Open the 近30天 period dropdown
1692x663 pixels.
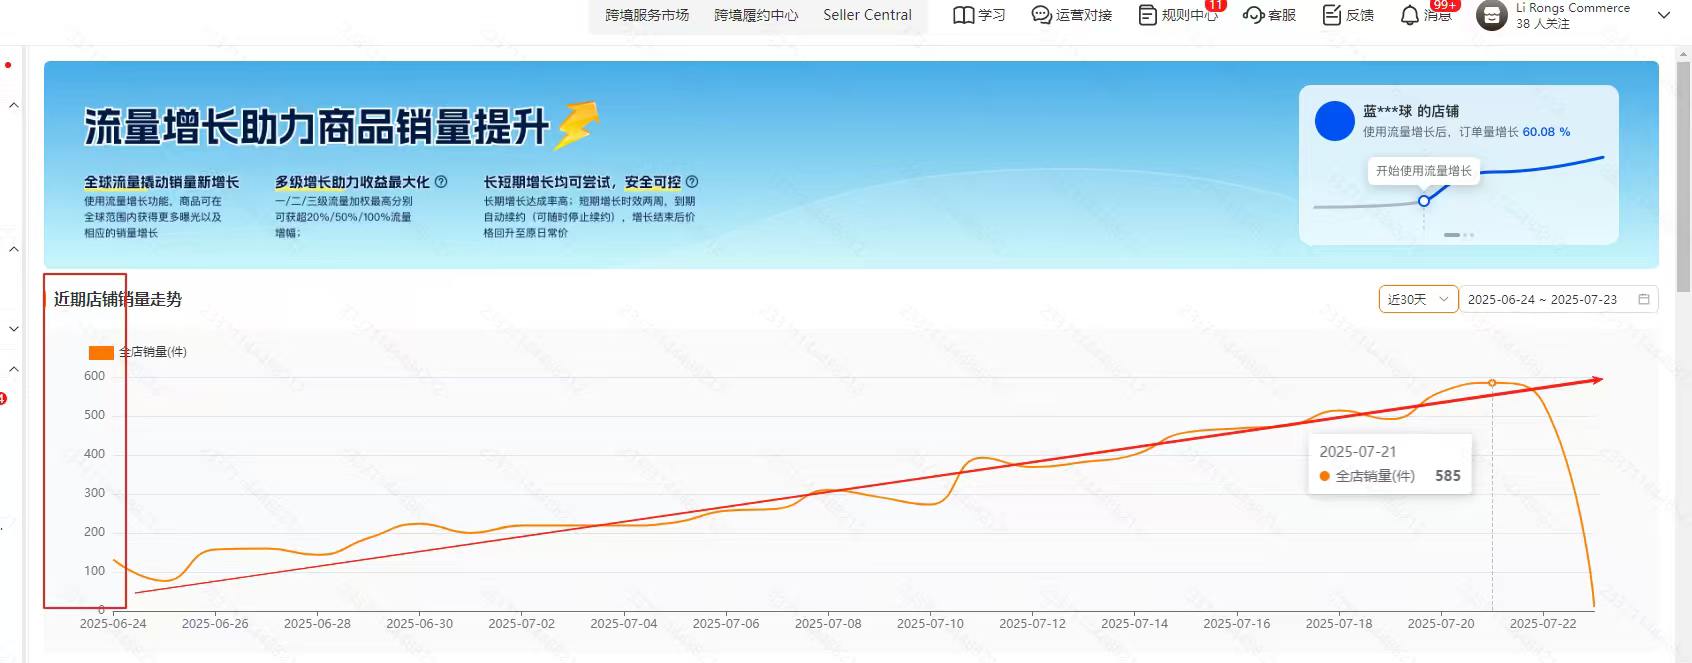pyautogui.click(x=1418, y=299)
